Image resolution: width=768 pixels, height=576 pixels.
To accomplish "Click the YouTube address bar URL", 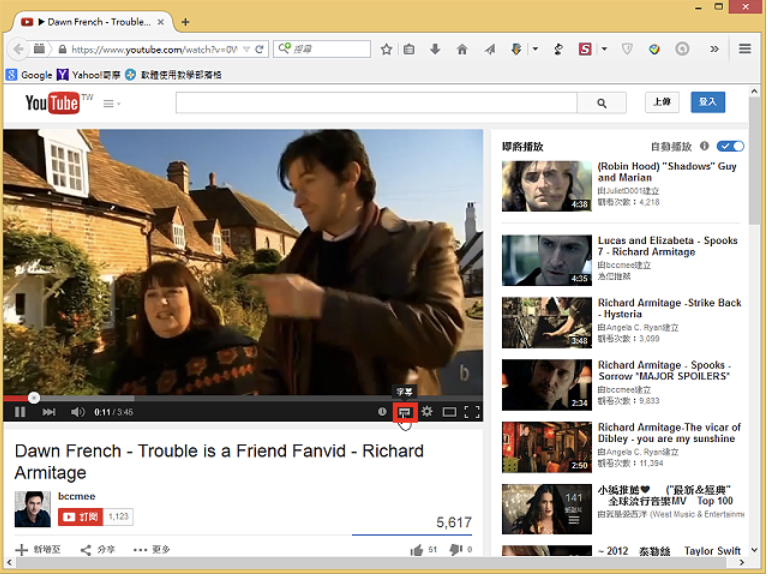I will click(x=154, y=49).
